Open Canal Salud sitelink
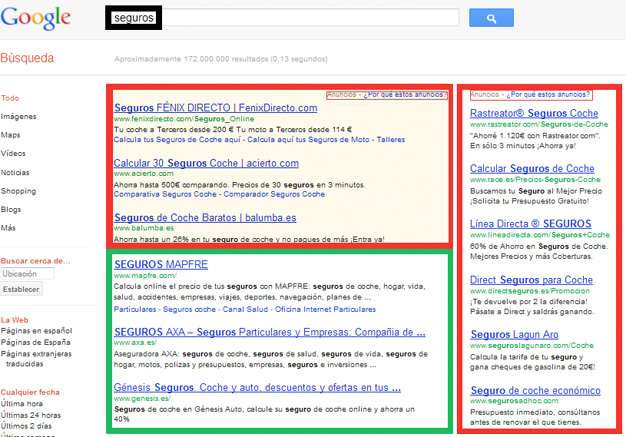Viewport: 626px width, 437px height. click(245, 309)
